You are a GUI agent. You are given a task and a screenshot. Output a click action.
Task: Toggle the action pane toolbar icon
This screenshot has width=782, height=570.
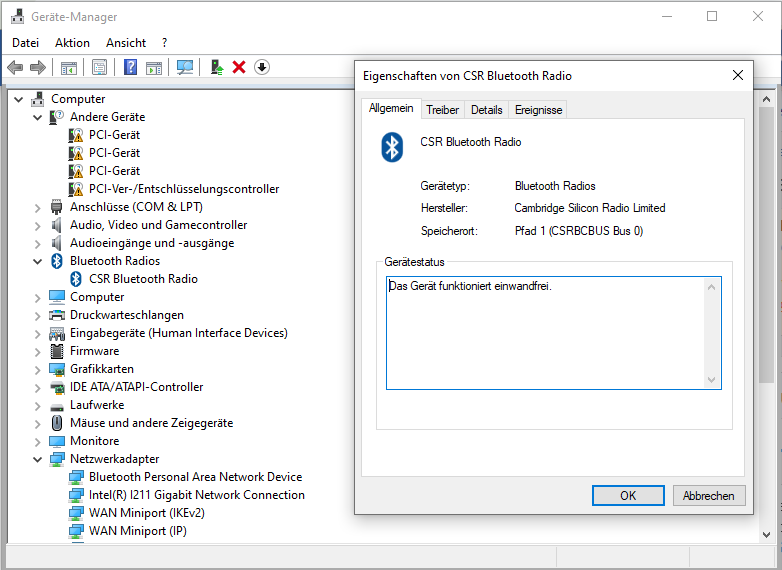tap(154, 67)
